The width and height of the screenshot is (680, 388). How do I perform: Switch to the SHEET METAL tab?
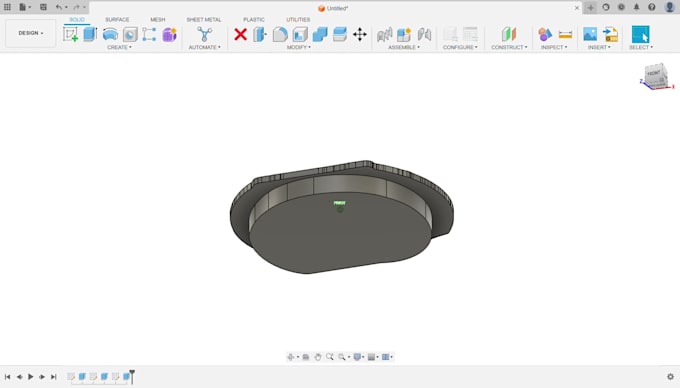point(204,20)
